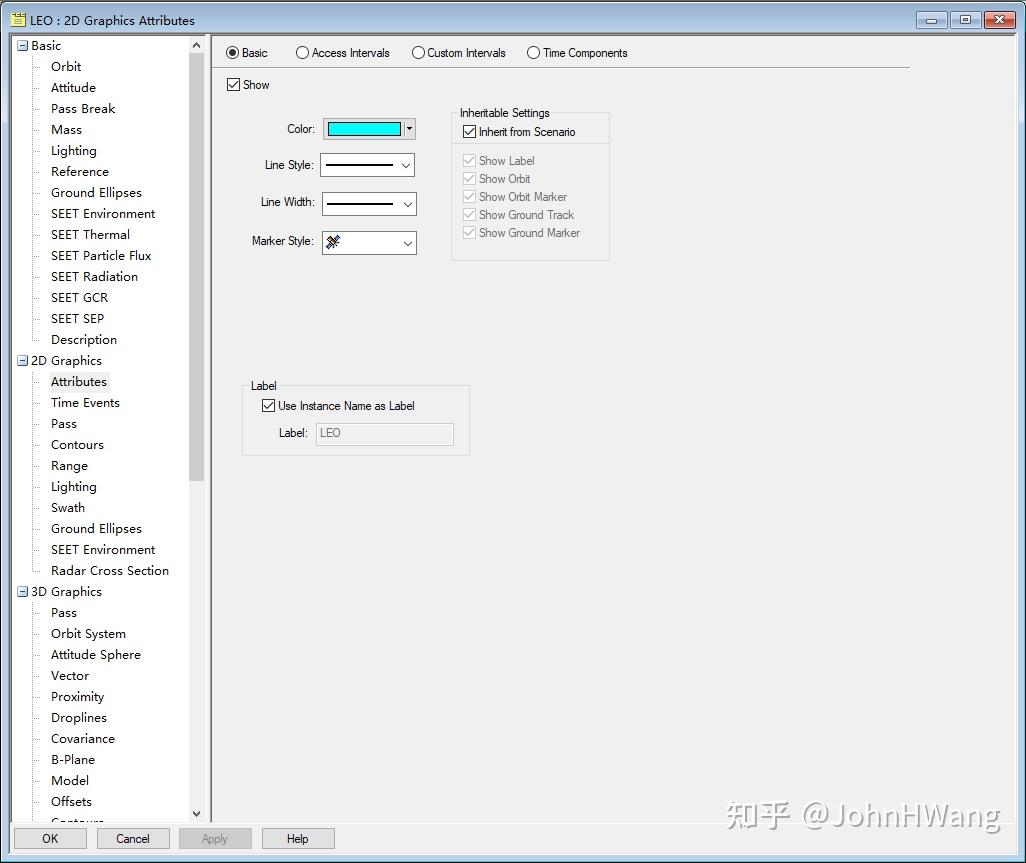Screen dimensions: 1026x863
Task: Open SEET Thermal page
Action: 90,234
